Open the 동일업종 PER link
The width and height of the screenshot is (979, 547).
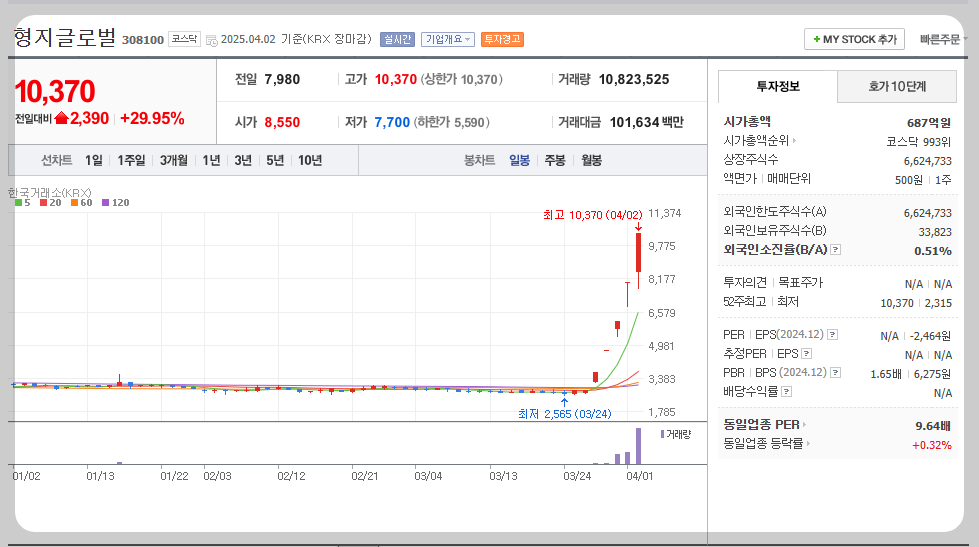point(764,425)
